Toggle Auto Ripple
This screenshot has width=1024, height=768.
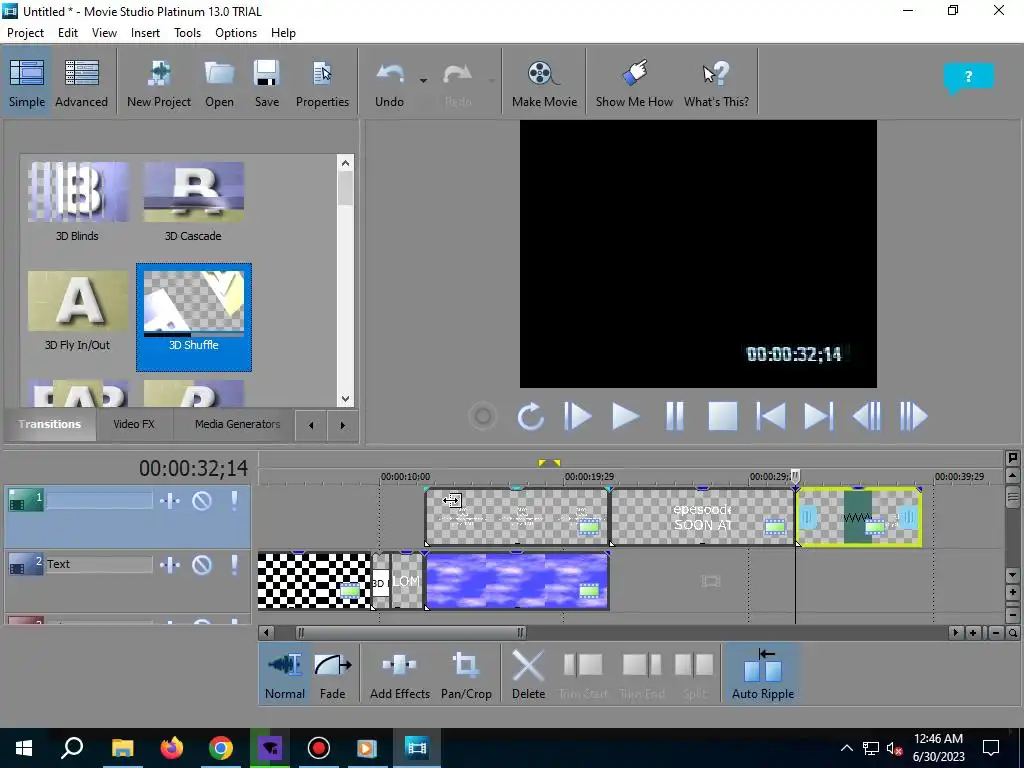point(763,674)
